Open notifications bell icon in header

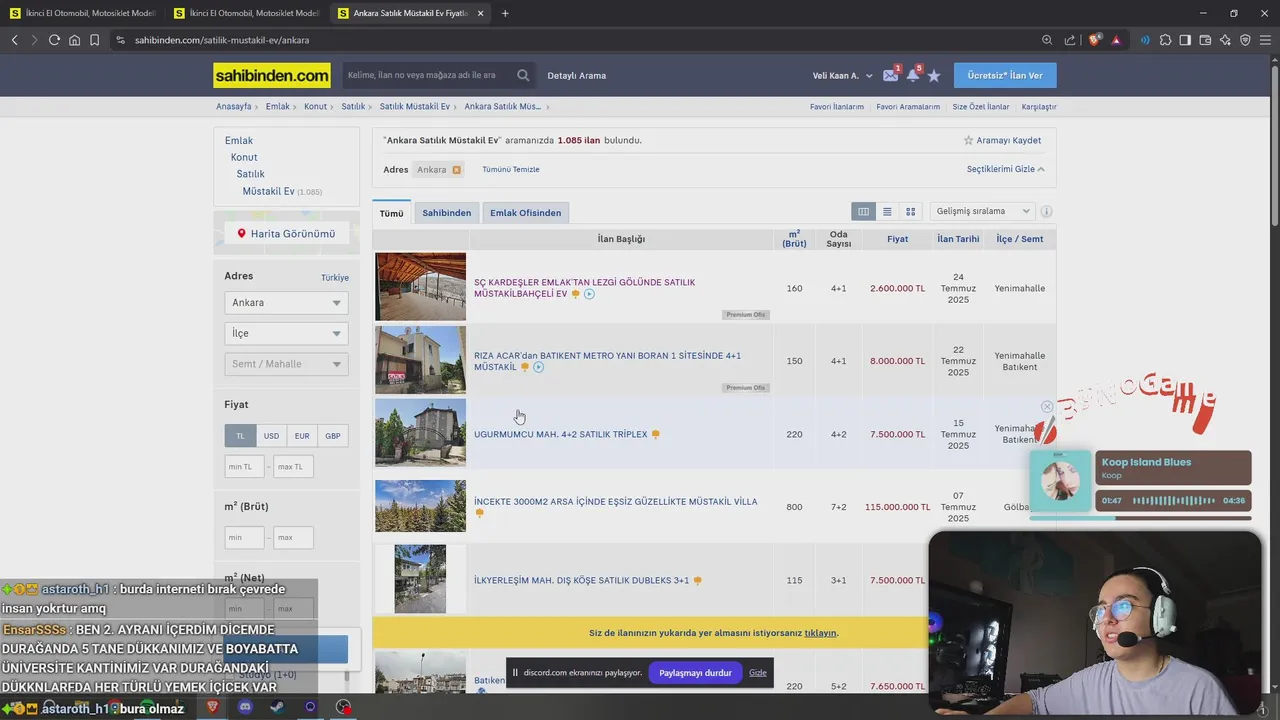click(913, 75)
